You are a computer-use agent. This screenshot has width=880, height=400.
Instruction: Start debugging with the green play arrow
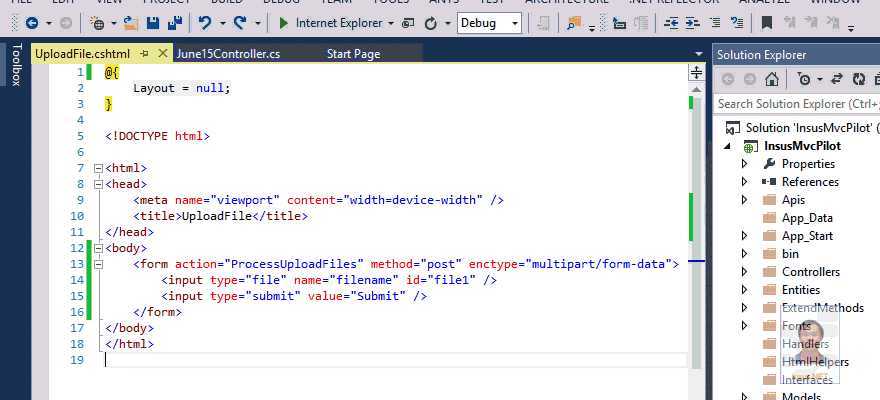(283, 23)
